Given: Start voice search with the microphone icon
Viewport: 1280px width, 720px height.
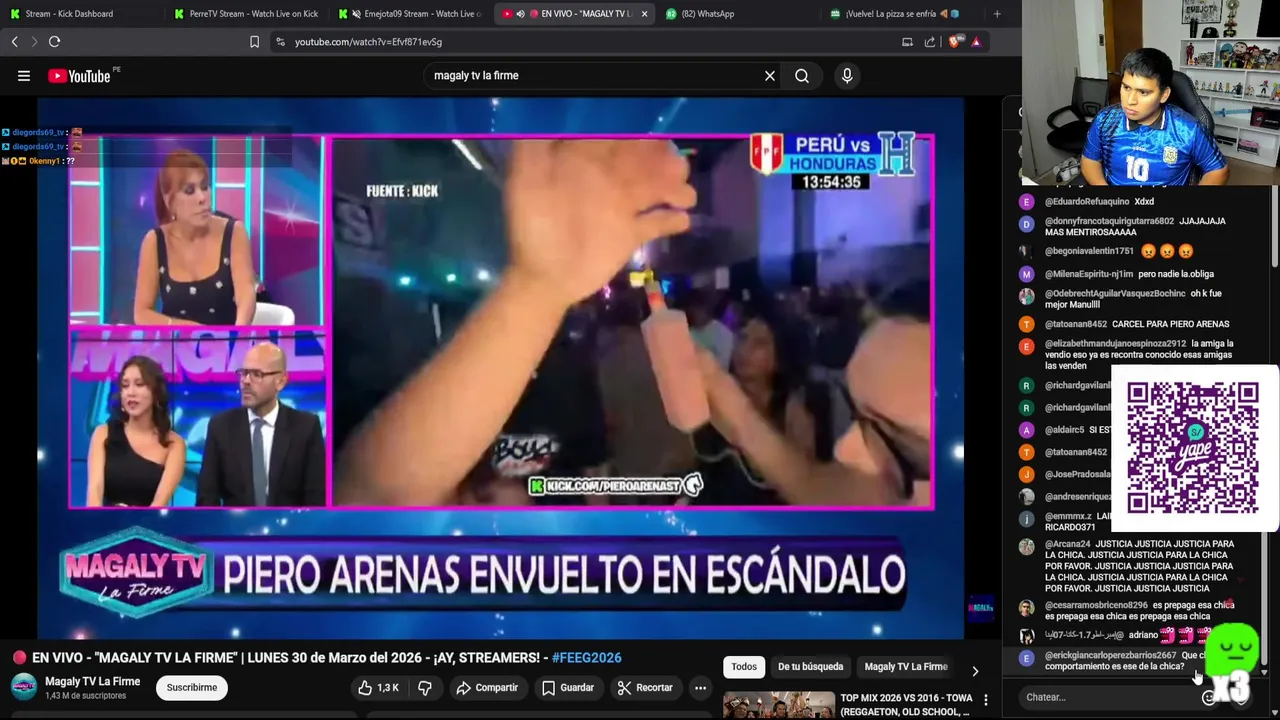Looking at the screenshot, I should 847,76.
